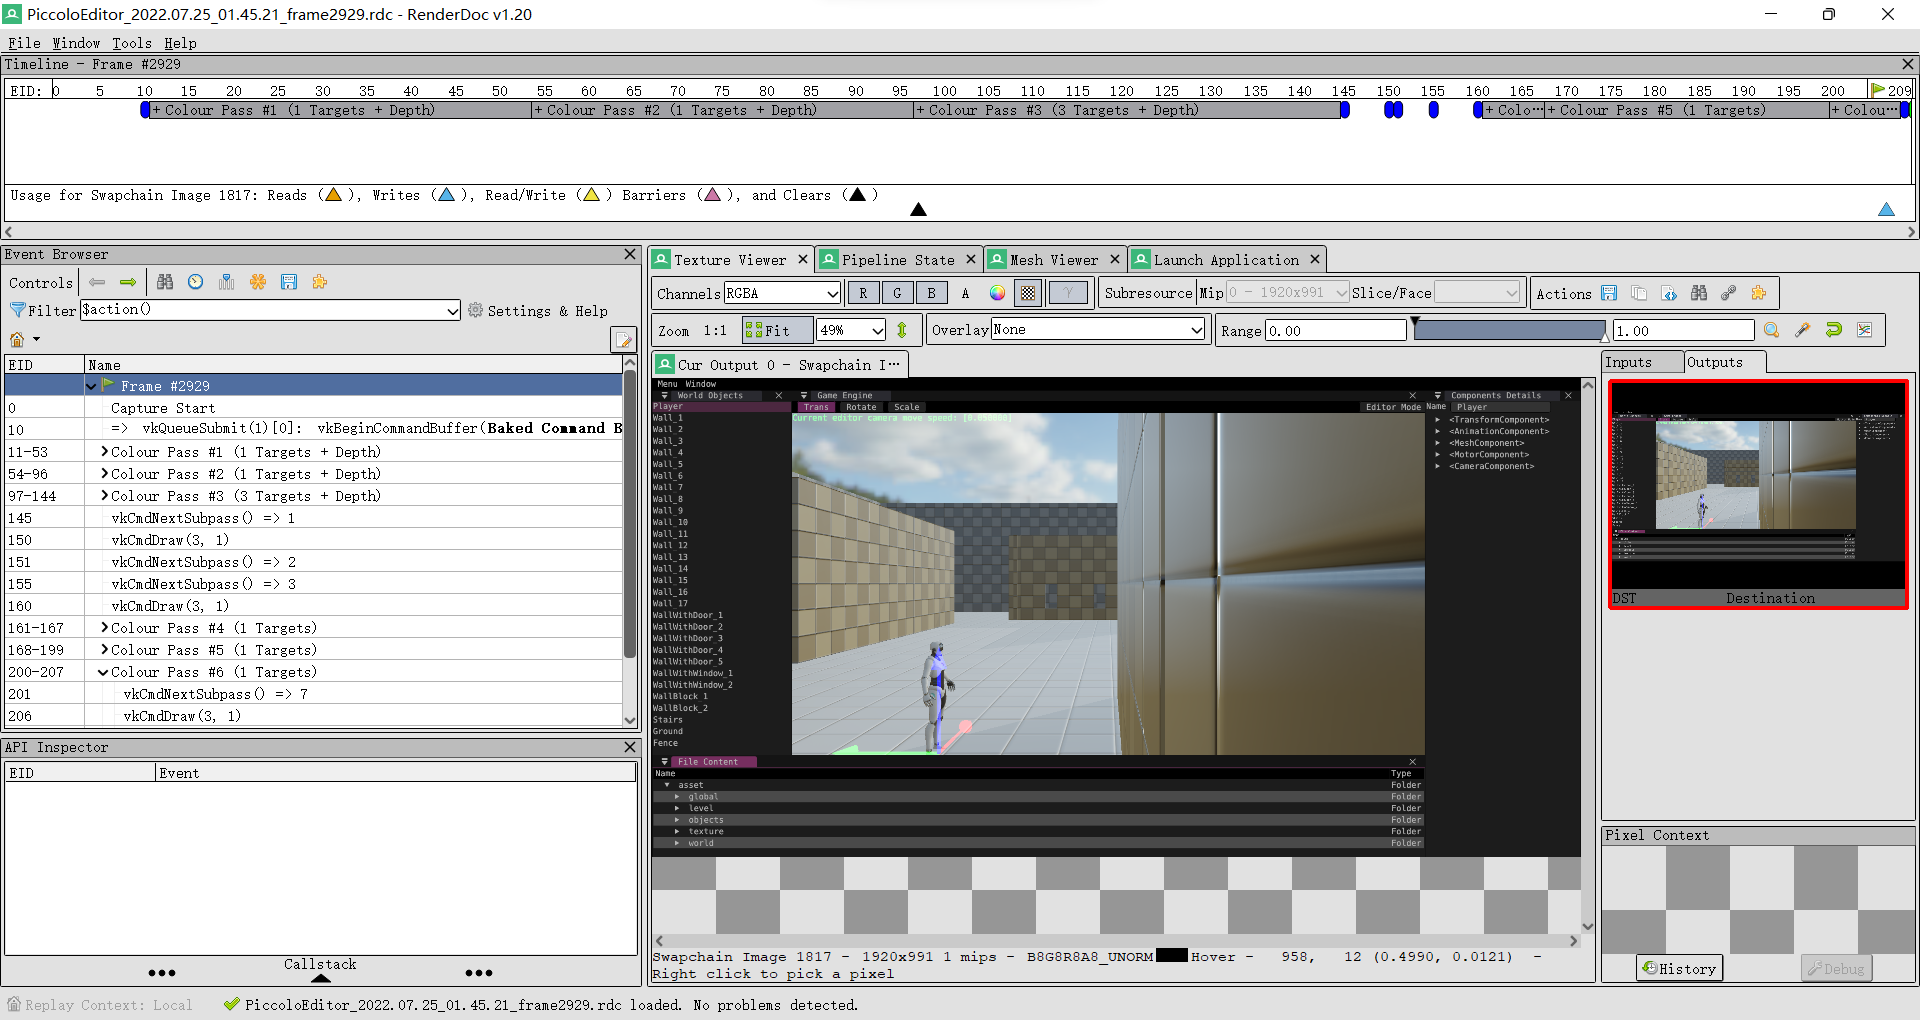Click the Filter funnel icon
The width and height of the screenshot is (1920, 1020).
pyautogui.click(x=17, y=310)
